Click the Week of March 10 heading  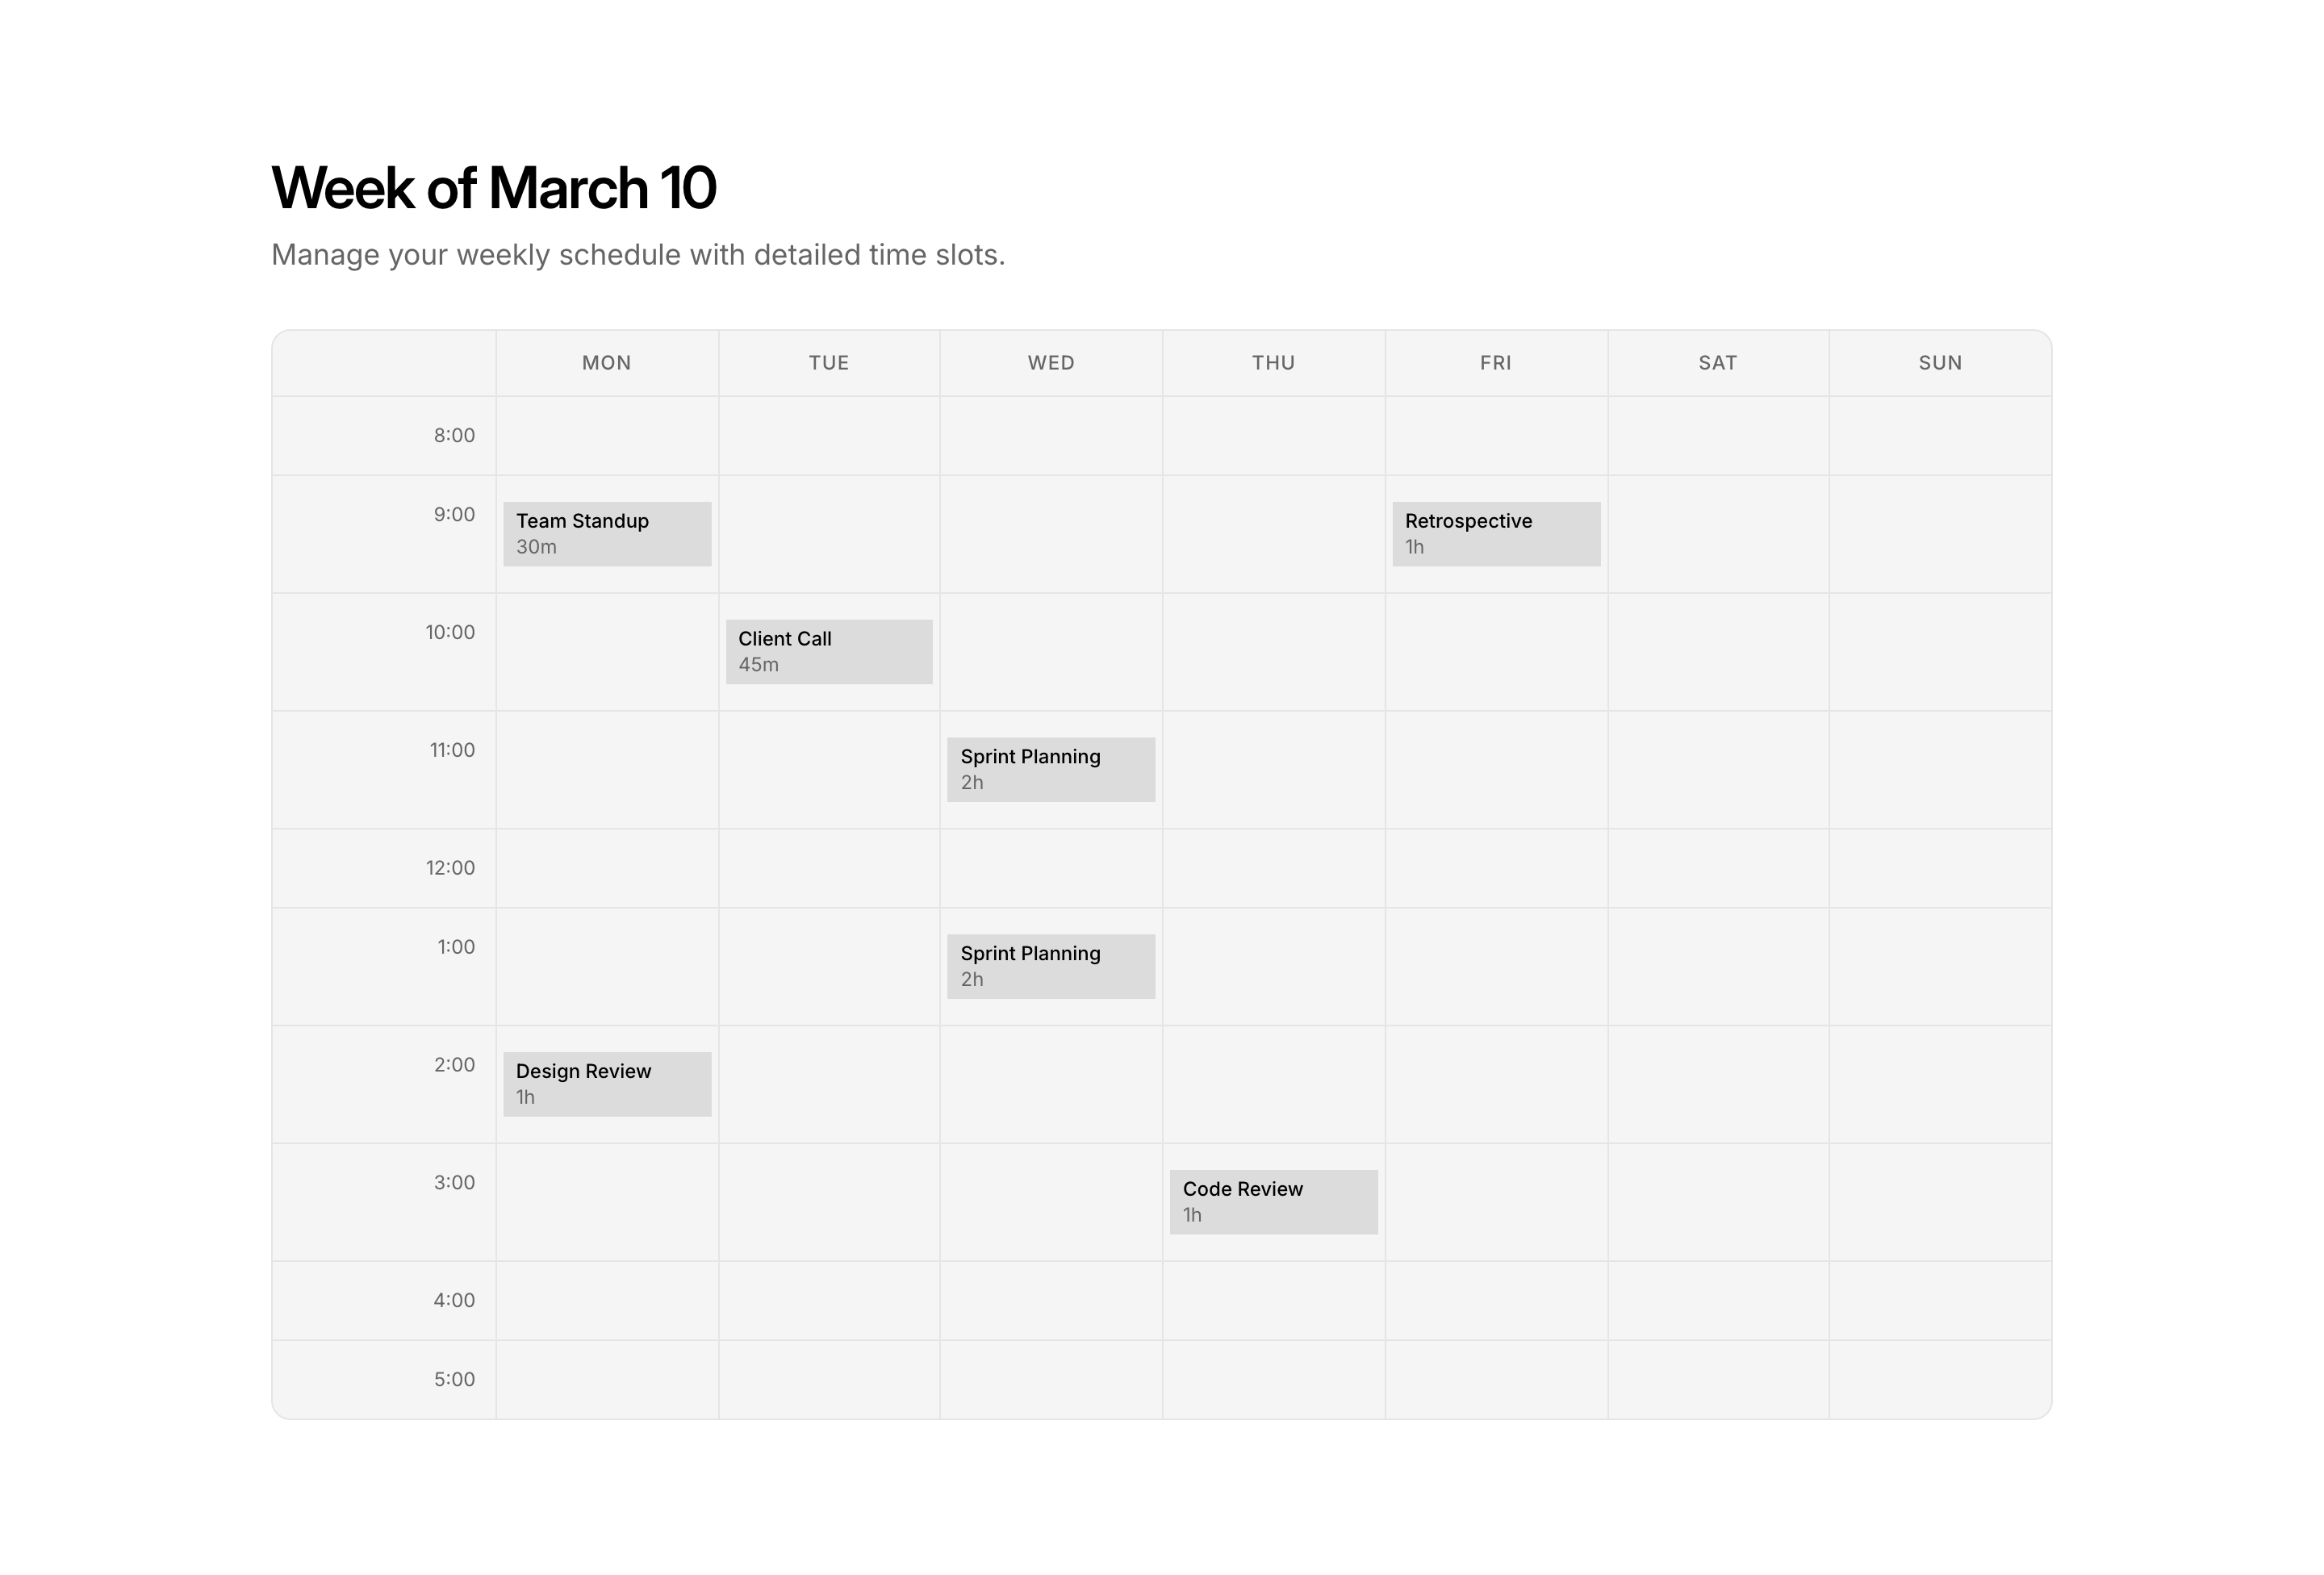pyautogui.click(x=494, y=188)
